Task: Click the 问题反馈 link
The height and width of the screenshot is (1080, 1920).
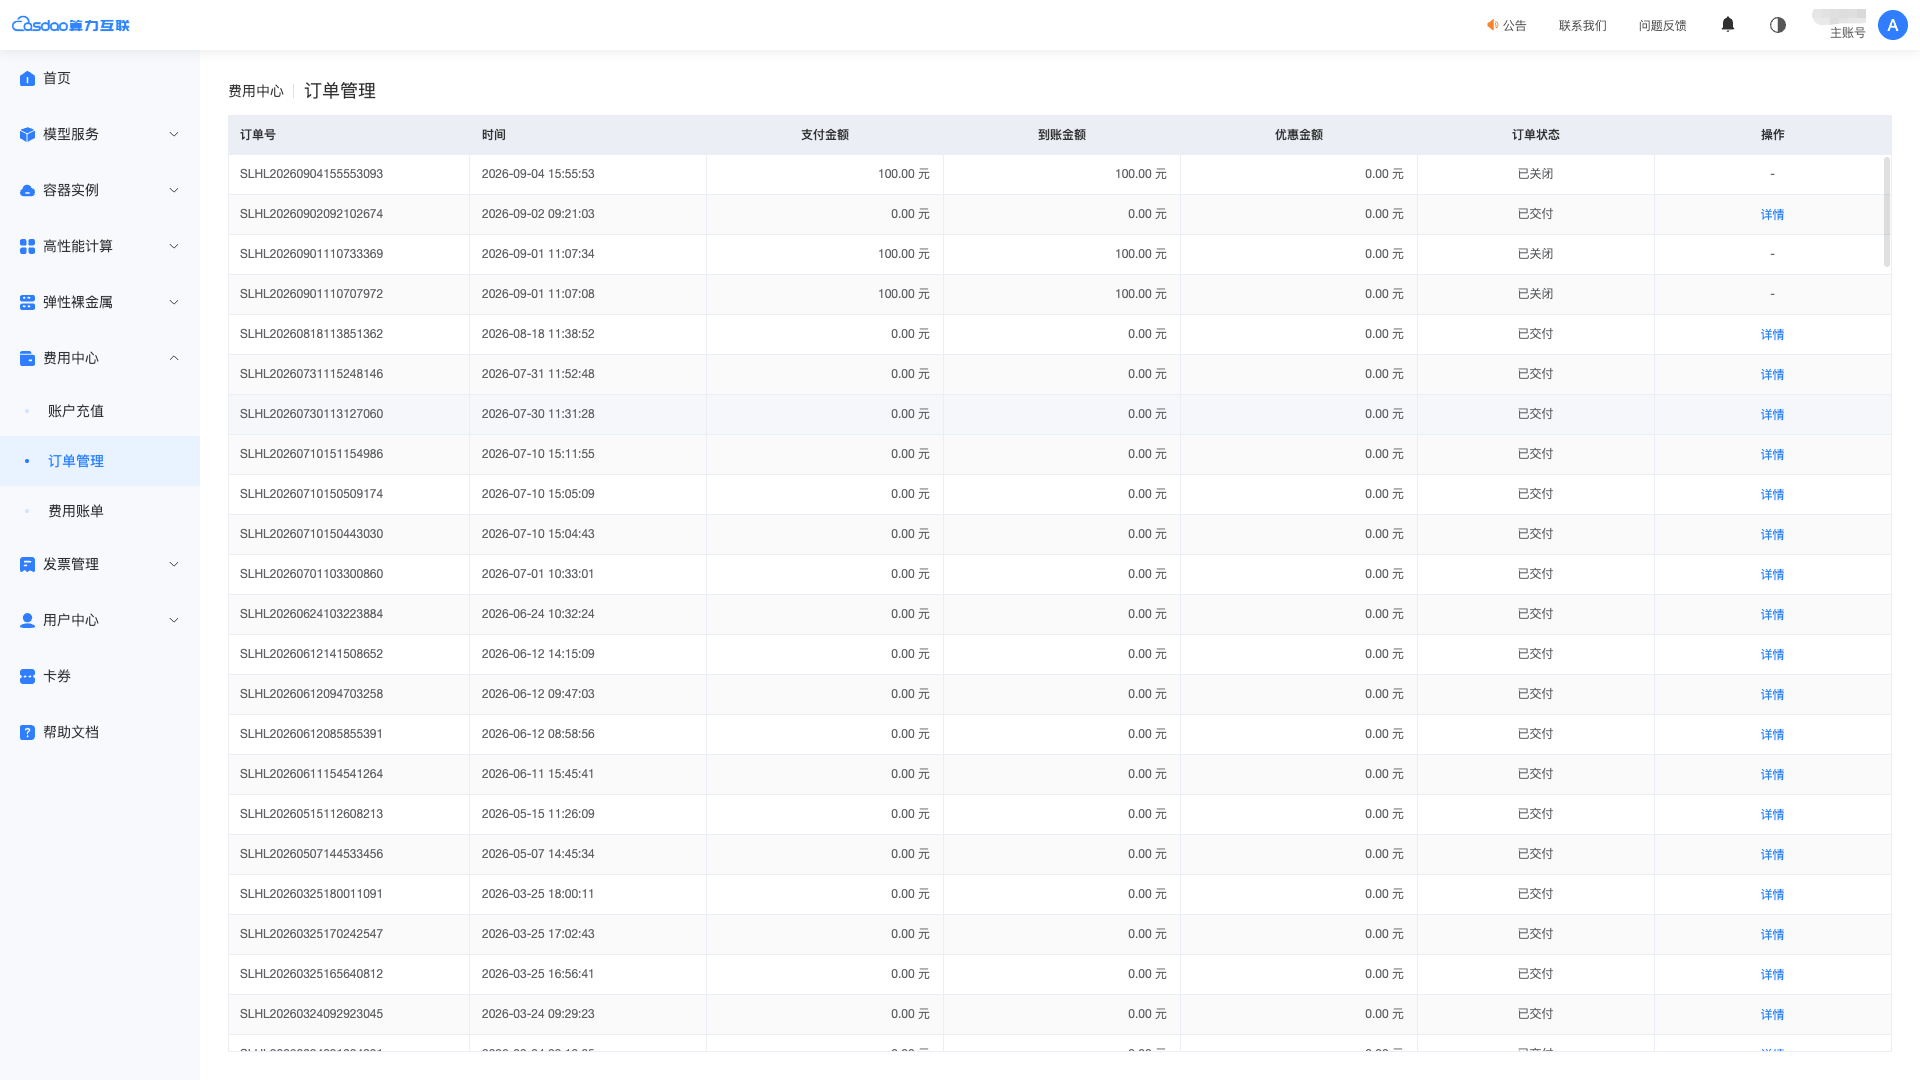Action: [x=1662, y=26]
